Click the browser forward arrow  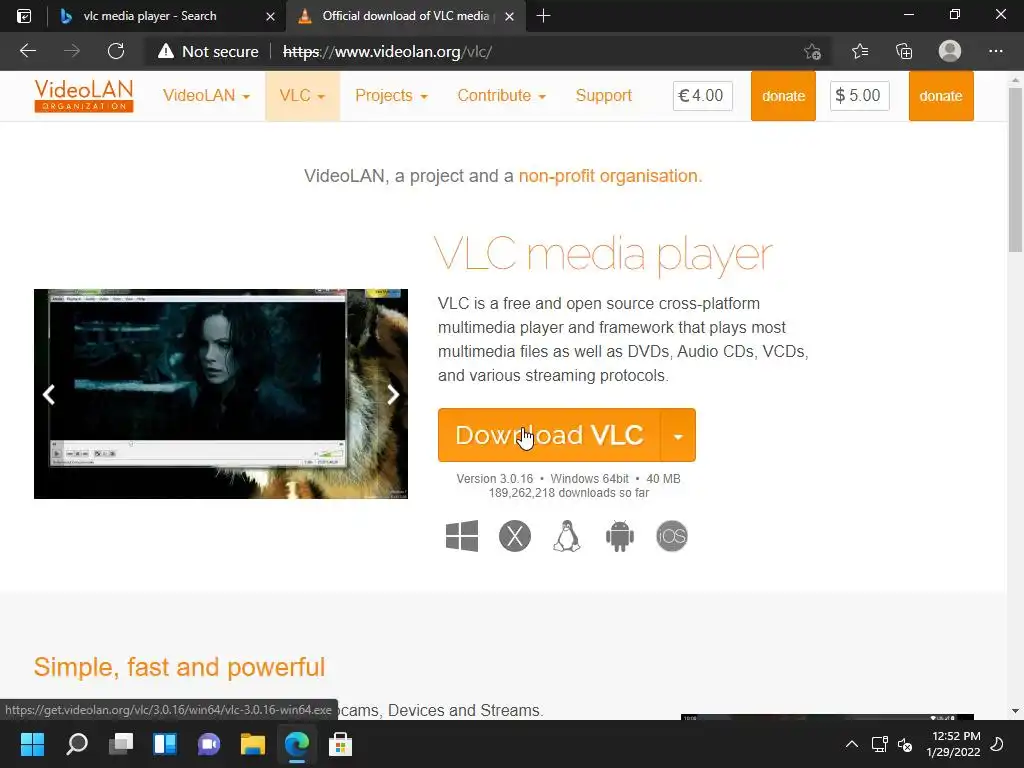tap(72, 51)
